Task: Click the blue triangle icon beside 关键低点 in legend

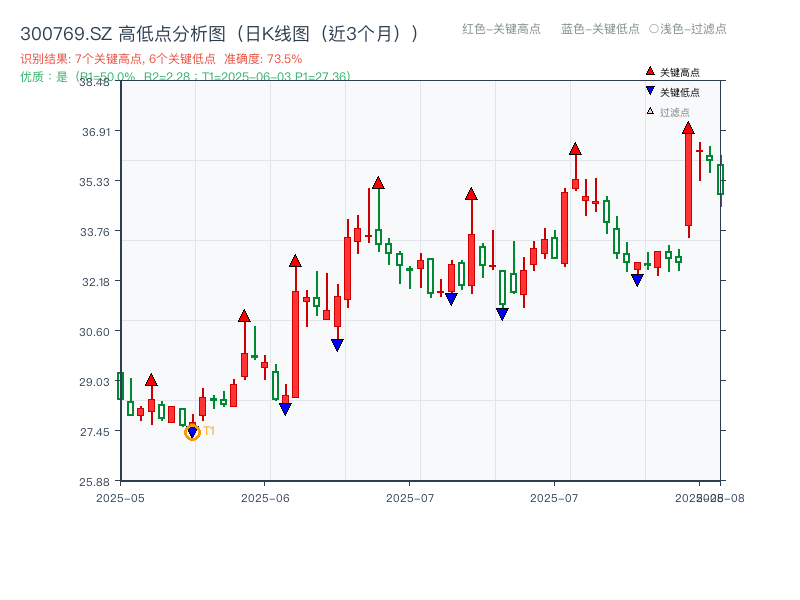Action: (x=650, y=92)
